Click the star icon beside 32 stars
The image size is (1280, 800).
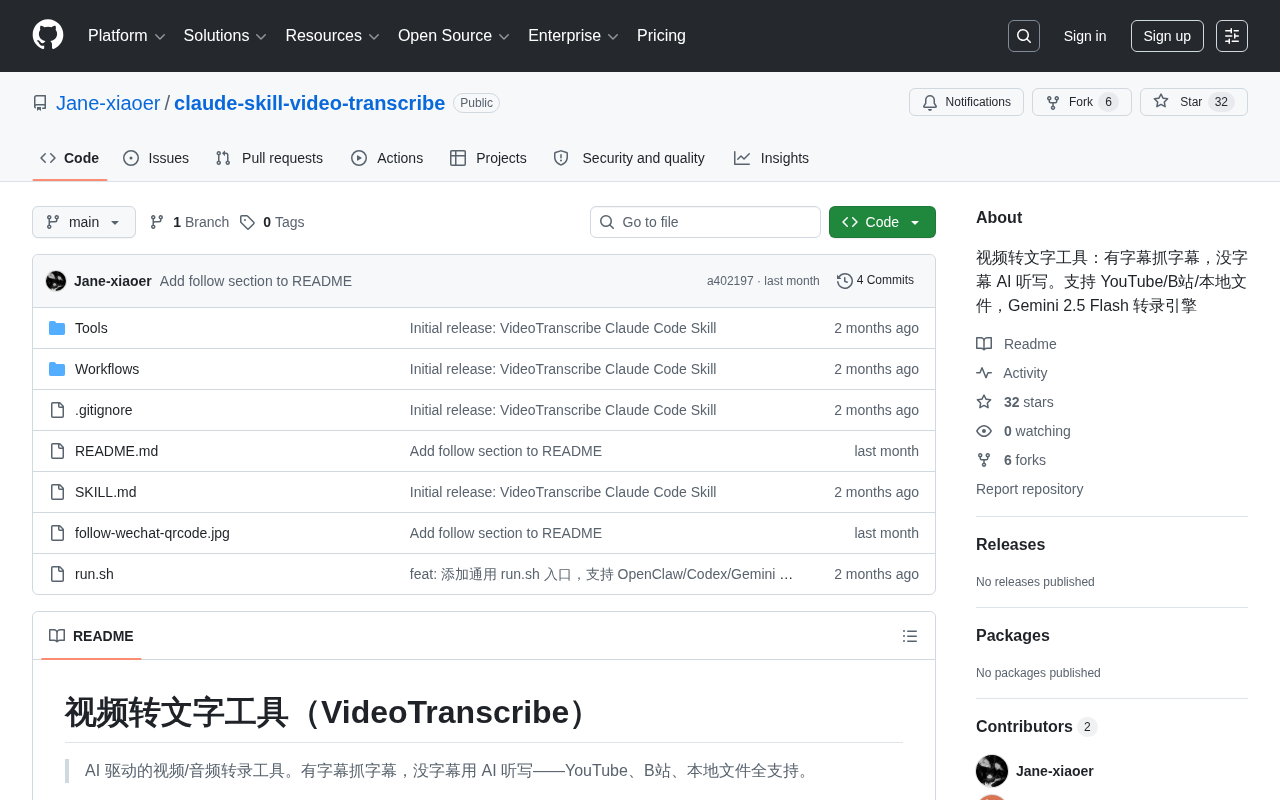(x=984, y=402)
